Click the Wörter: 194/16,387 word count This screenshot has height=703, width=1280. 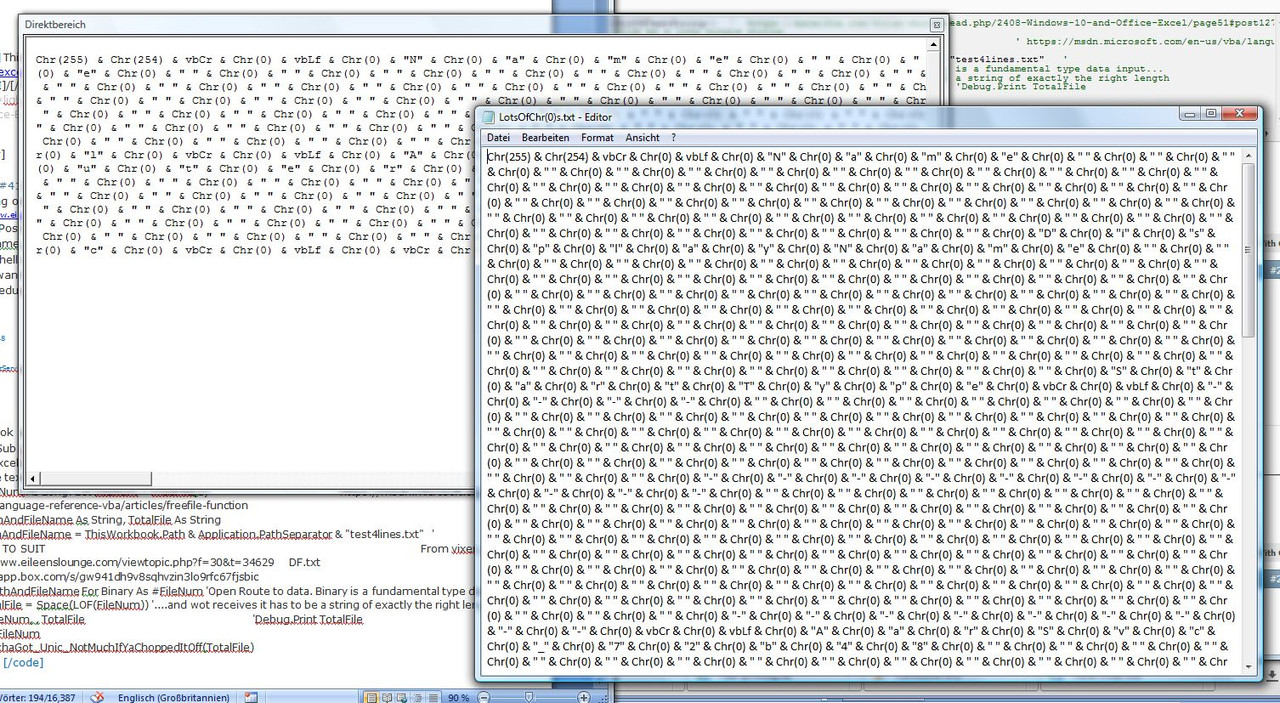(x=37, y=697)
